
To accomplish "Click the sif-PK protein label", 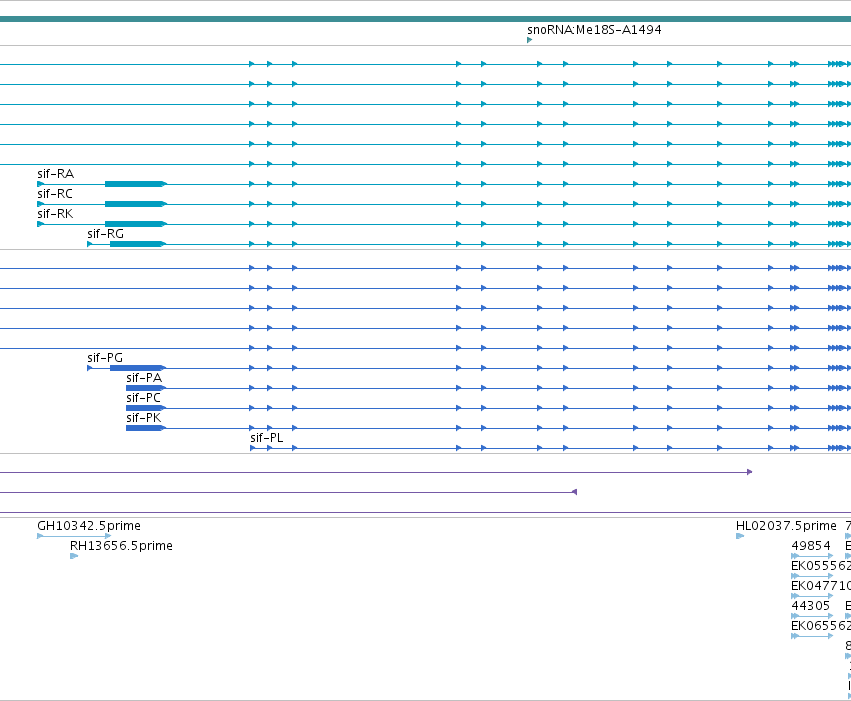I will pos(144,418).
